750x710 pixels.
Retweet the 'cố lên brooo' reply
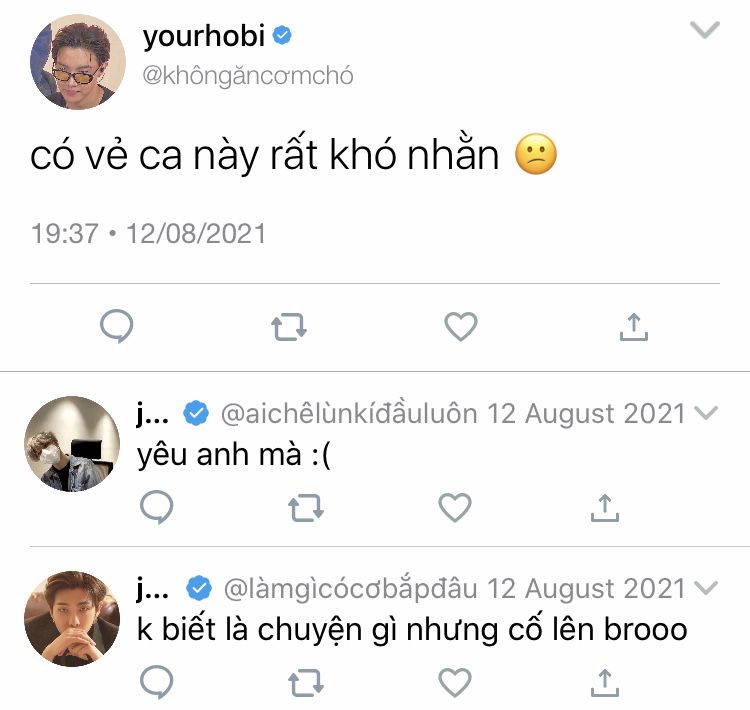[x=306, y=683]
